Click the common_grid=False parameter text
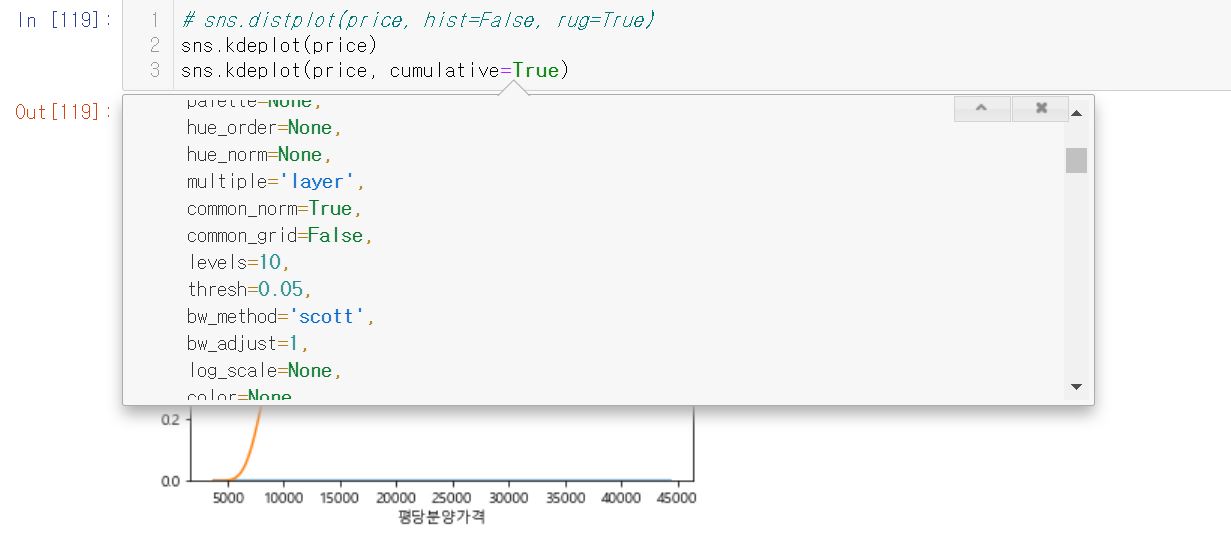The width and height of the screenshot is (1231, 547). tap(280, 236)
